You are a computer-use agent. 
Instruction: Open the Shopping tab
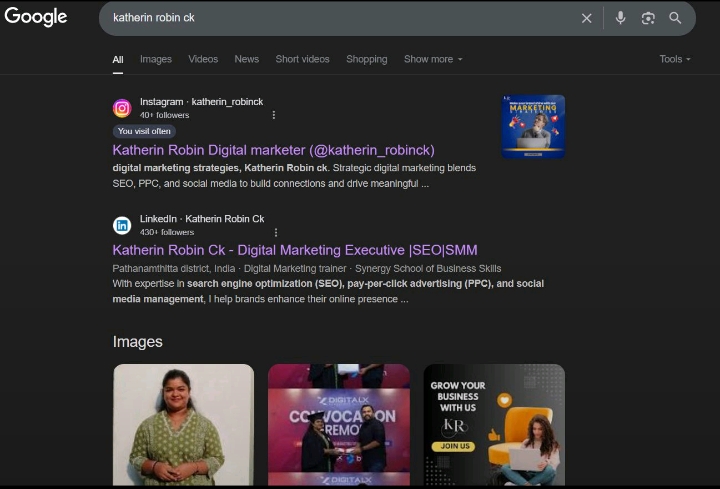(366, 59)
